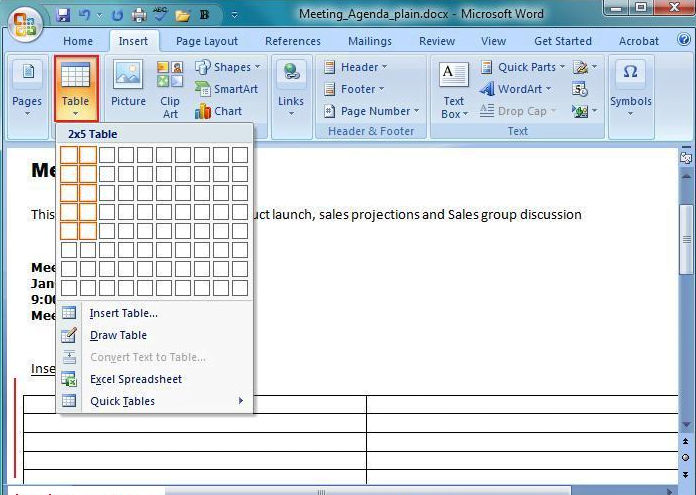The image size is (696, 495).
Task: Click the Quick Tables icon in the menu
Action: click(69, 401)
